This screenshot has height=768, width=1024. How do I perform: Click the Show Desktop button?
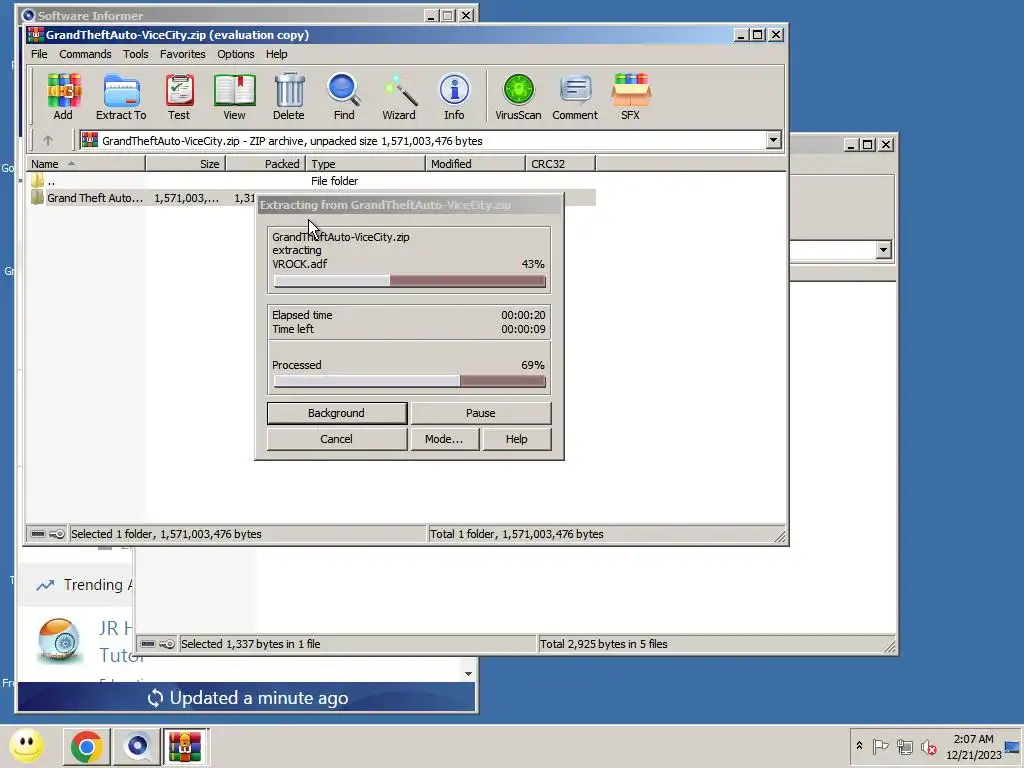coord(1013,746)
